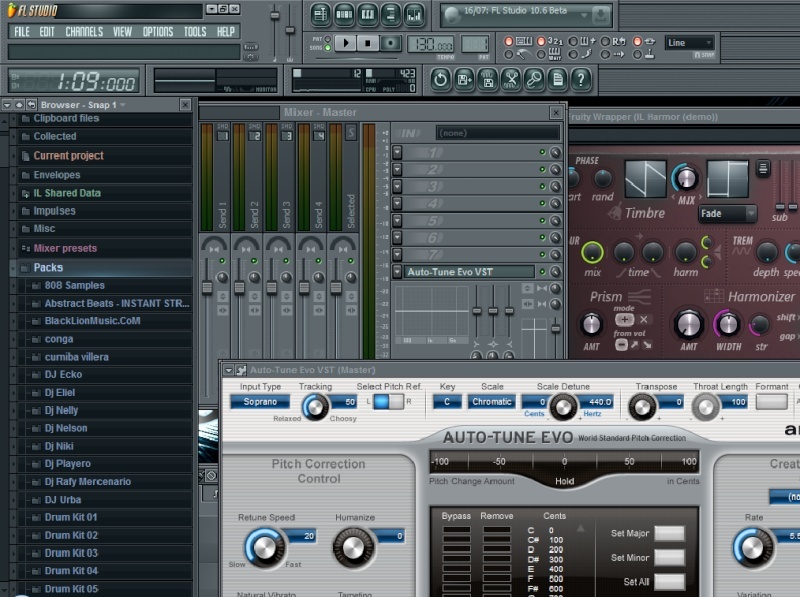Viewport: 800px width, 597px height.
Task: Stop playback with the Stop button
Action: [368, 43]
